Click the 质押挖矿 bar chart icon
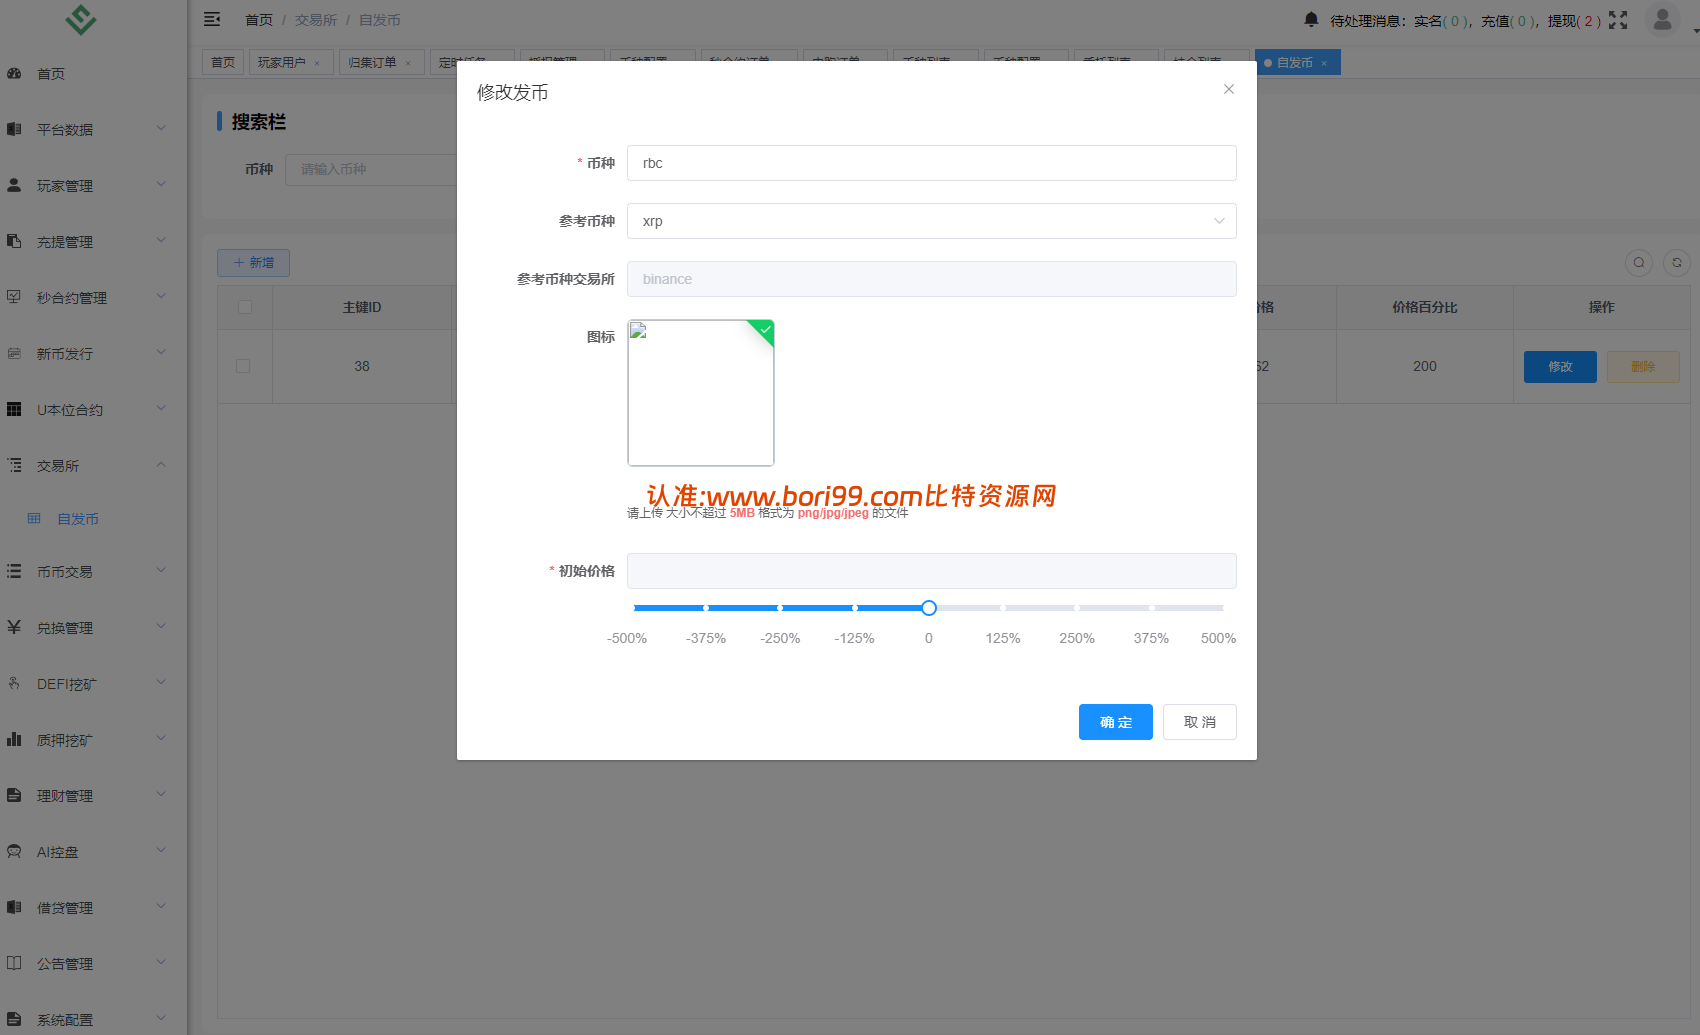Viewport: 1700px width, 1035px height. point(14,739)
